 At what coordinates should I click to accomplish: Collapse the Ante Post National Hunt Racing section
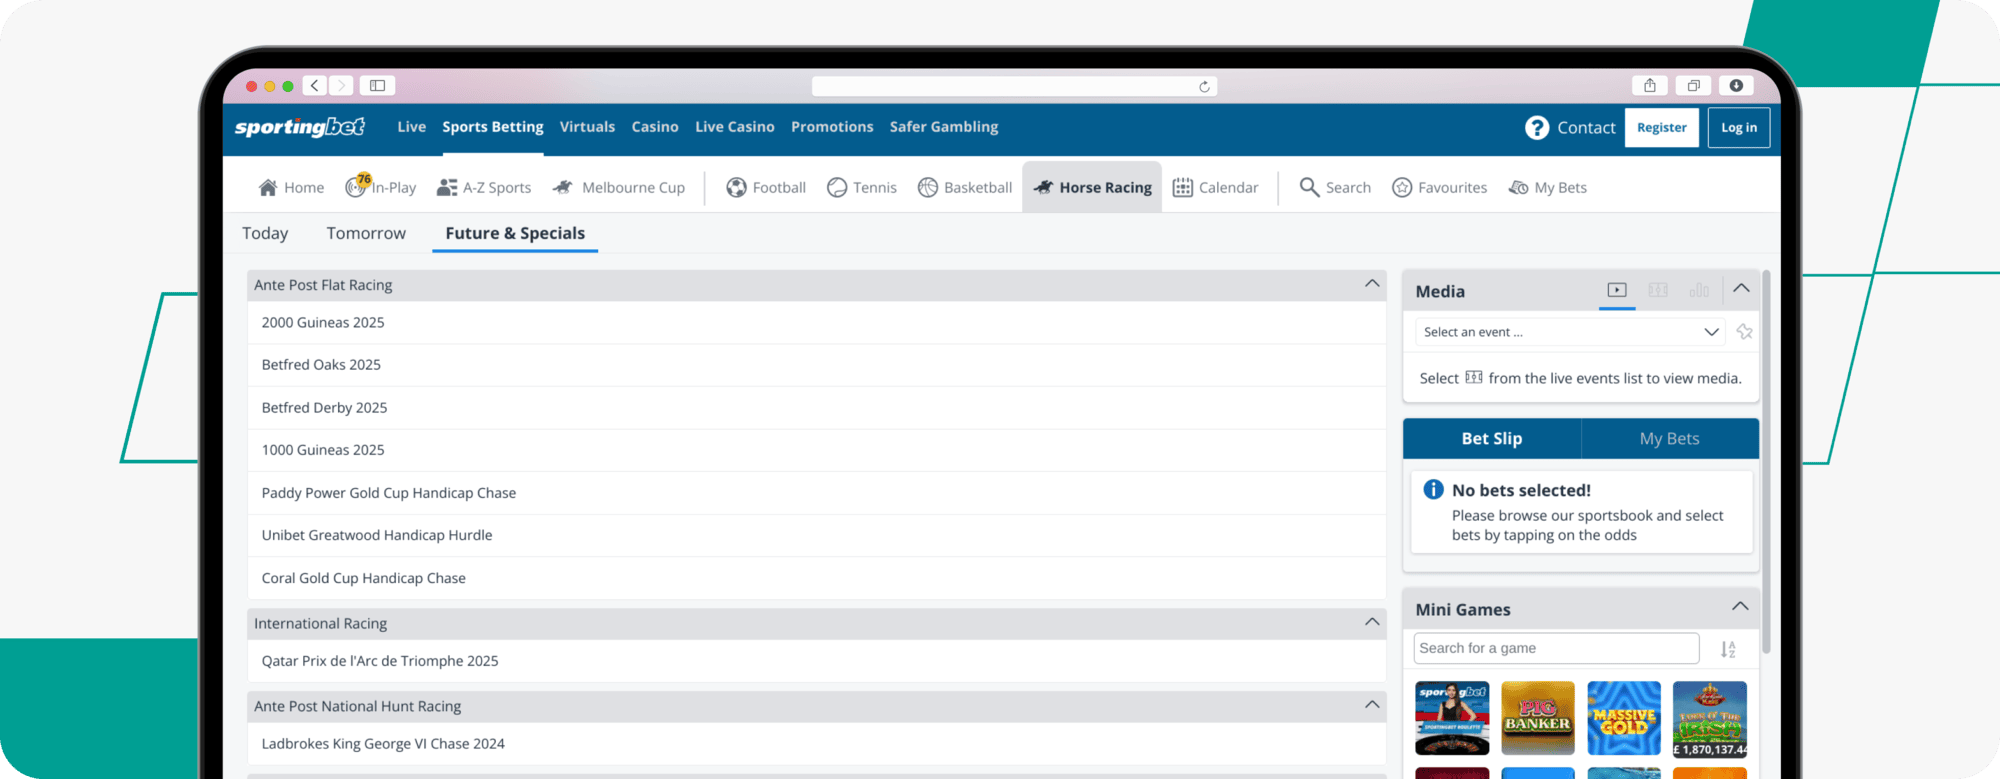[1372, 705]
